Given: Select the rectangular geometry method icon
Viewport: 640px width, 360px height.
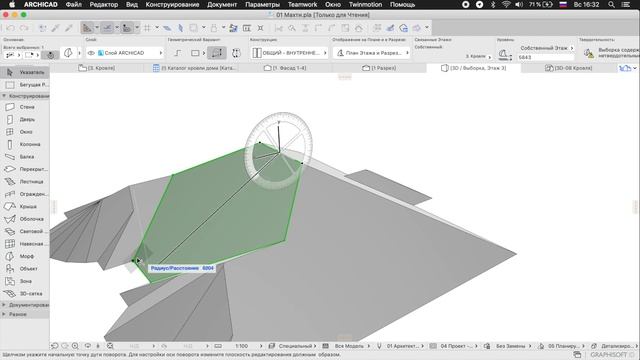Looking at the screenshot, I should (x=196, y=53).
